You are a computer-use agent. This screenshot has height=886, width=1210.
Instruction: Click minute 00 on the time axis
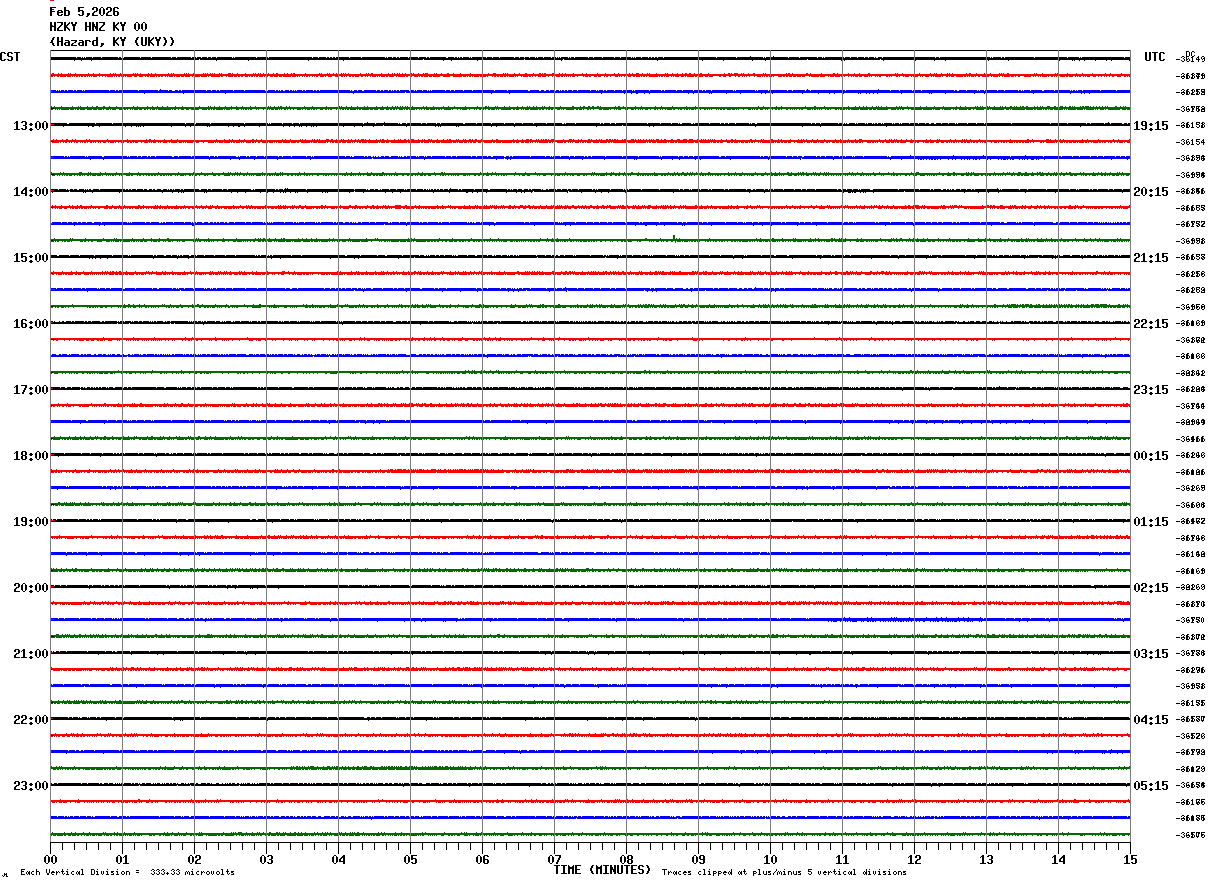click(50, 859)
